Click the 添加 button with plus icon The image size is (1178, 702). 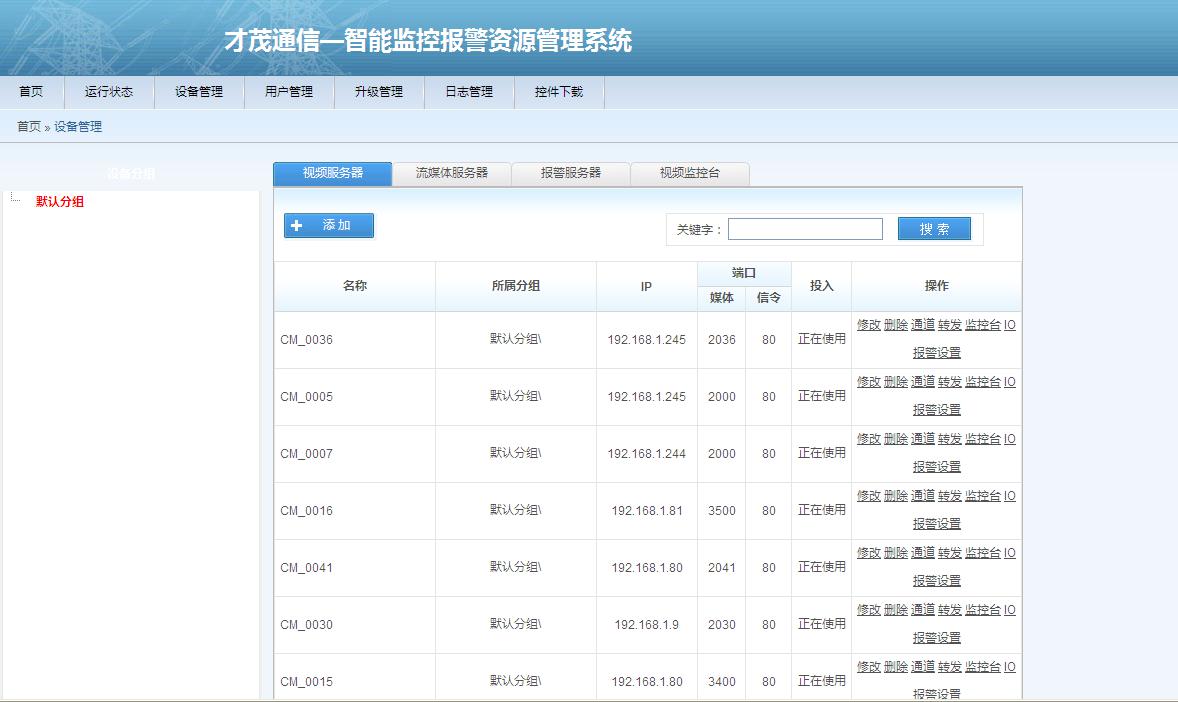pos(329,226)
